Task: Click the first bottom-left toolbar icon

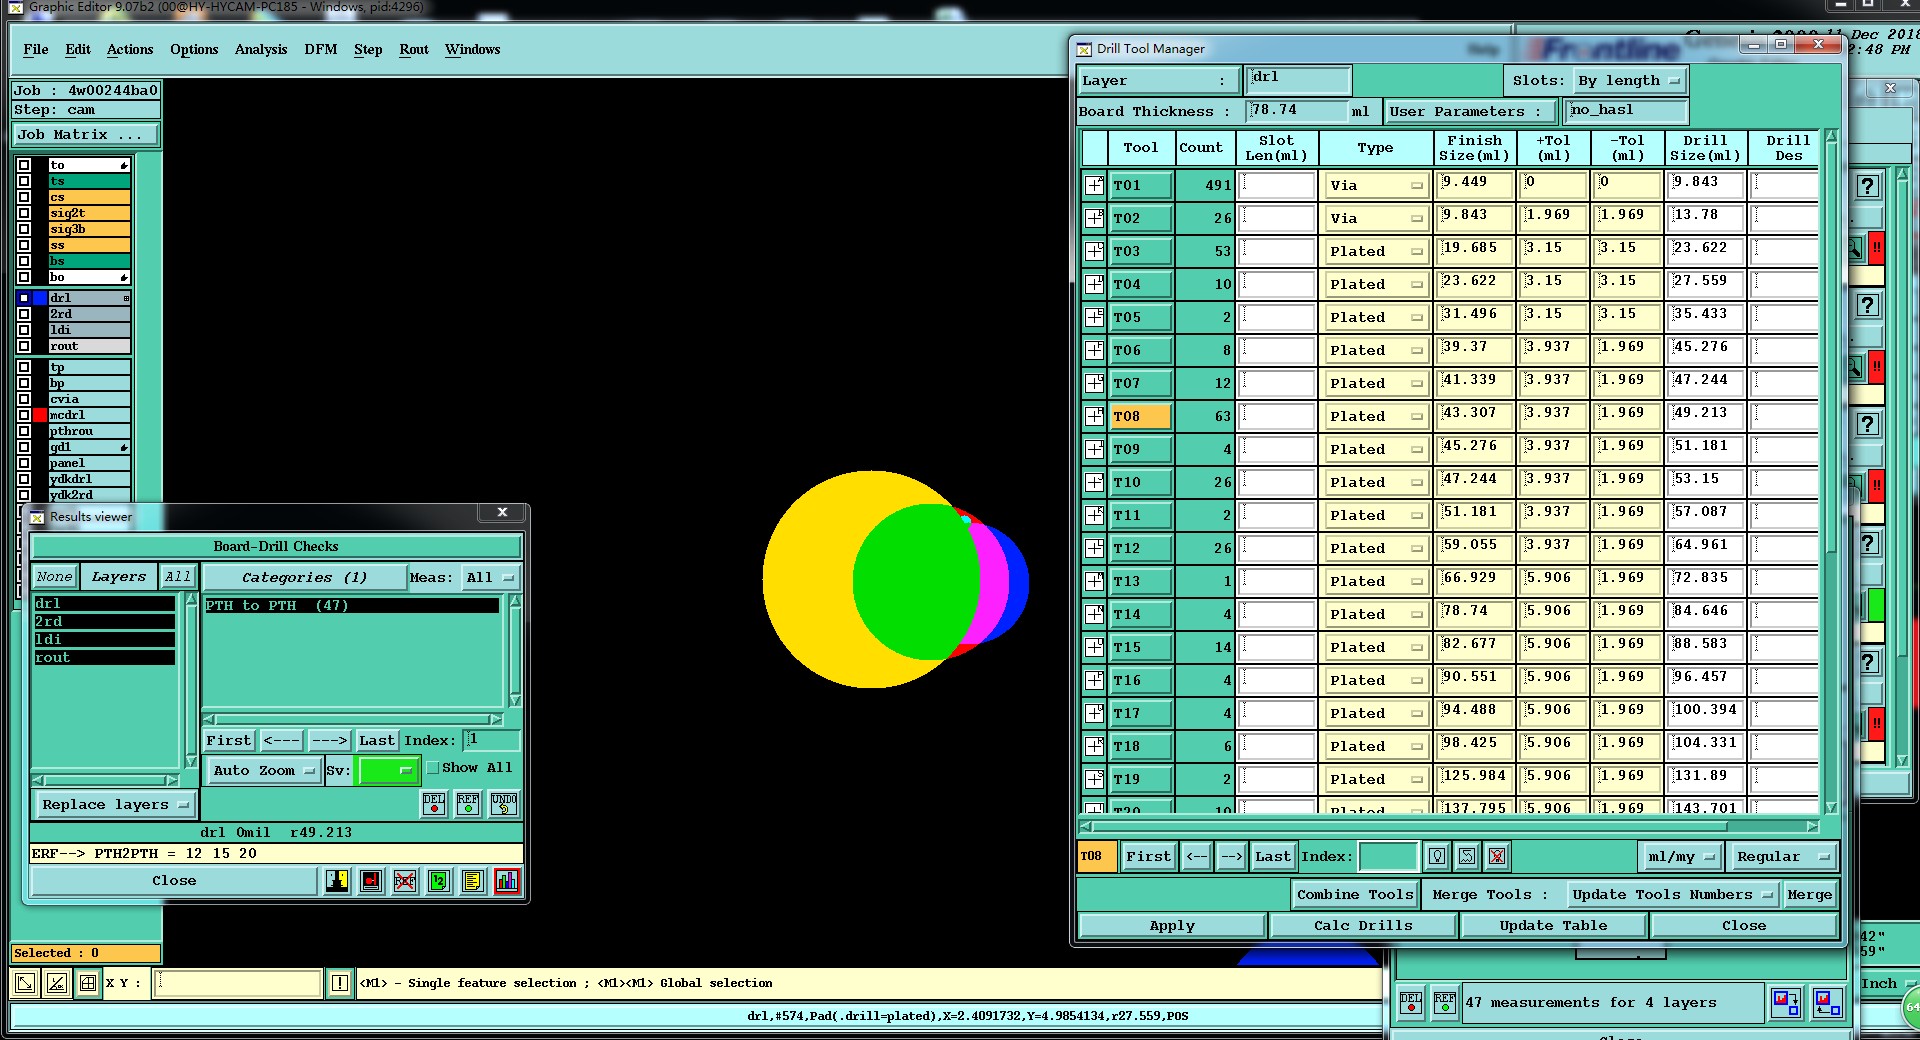Action: click(25, 983)
